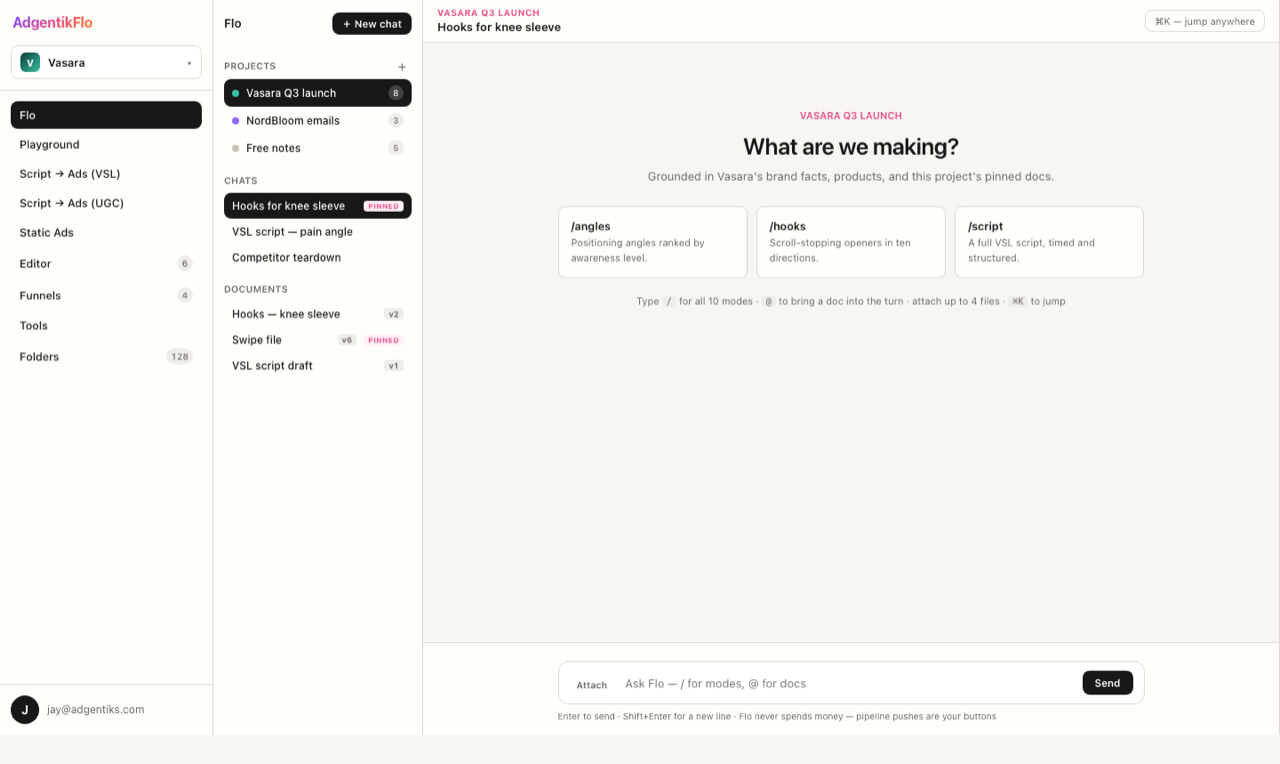The width and height of the screenshot is (1280, 764).
Task: Click the v2 version badge
Action: pyautogui.click(x=394, y=314)
